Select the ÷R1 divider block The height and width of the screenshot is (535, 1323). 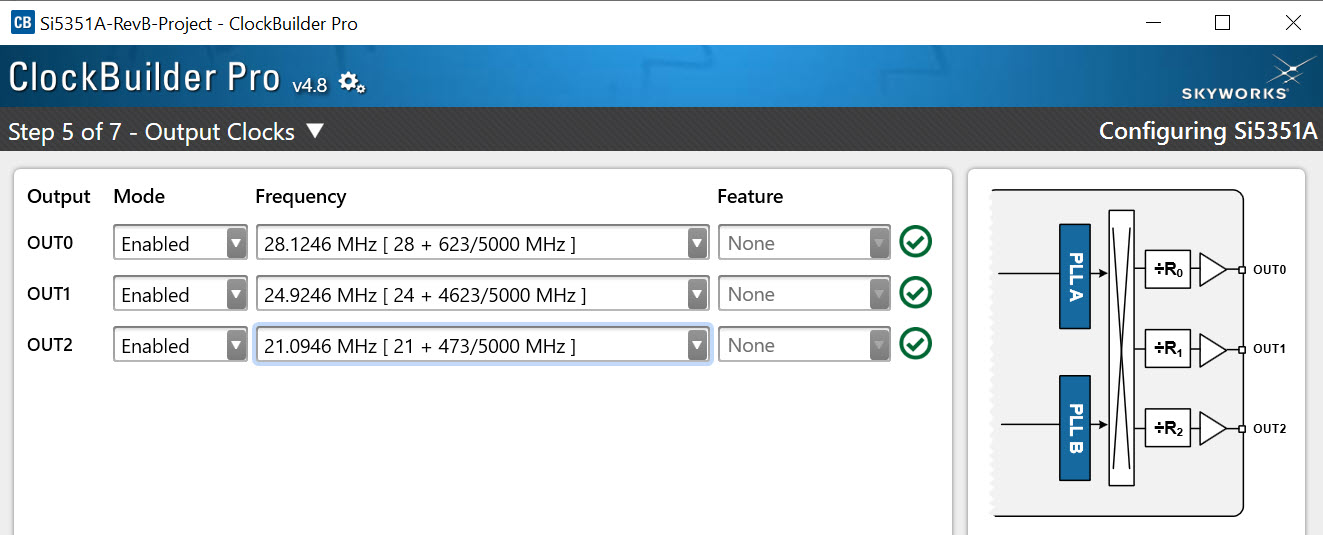[x=1167, y=349]
